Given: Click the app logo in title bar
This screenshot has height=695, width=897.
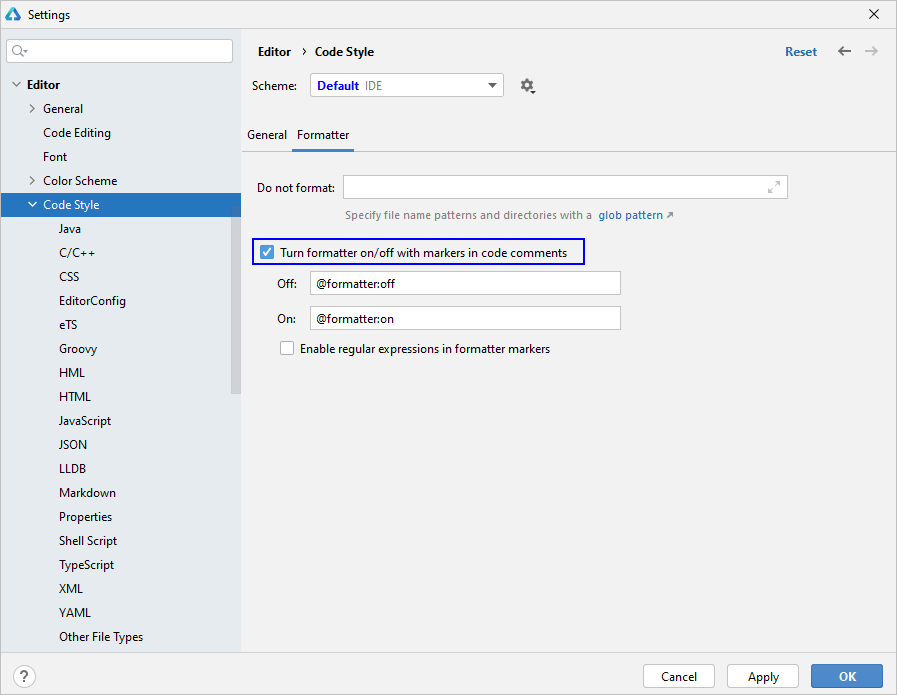Looking at the screenshot, I should tap(13, 14).
